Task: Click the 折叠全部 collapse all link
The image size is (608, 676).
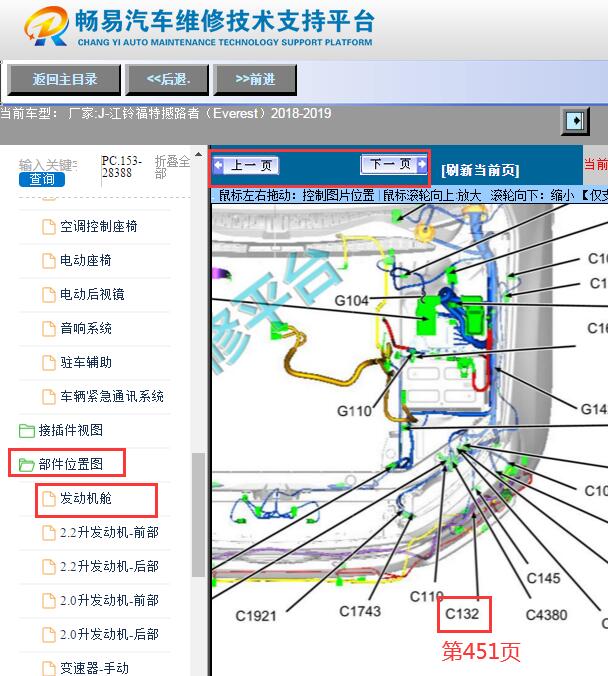Action: (172, 167)
